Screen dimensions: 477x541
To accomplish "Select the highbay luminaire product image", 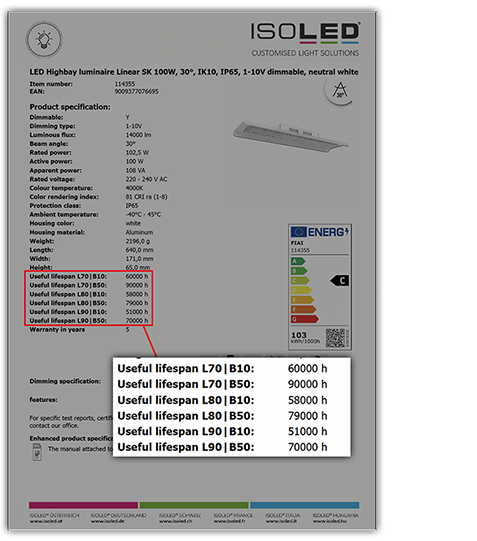I will 290,136.
